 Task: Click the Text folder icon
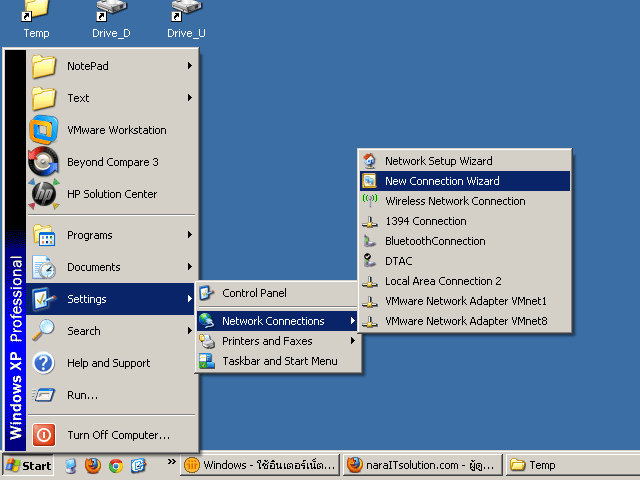pos(44,98)
